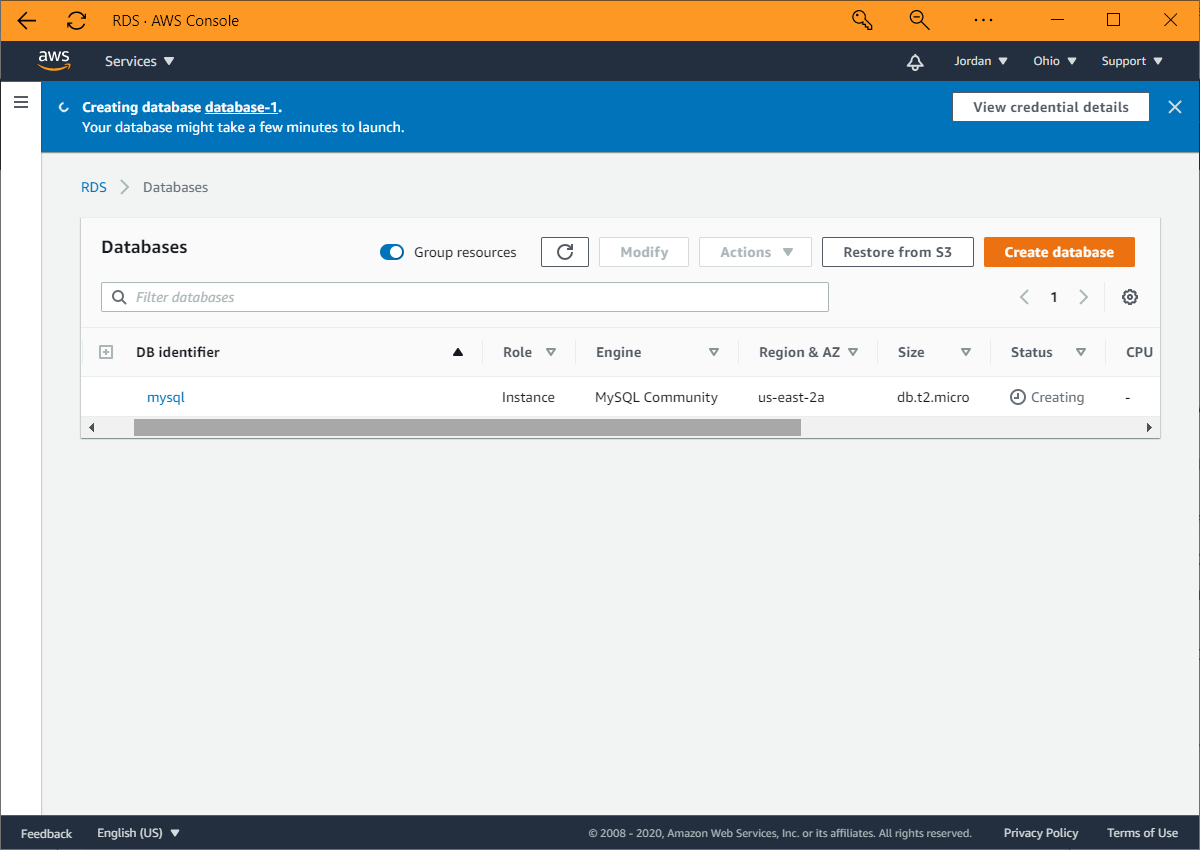Click the AWS logo home icon

(x=54, y=61)
